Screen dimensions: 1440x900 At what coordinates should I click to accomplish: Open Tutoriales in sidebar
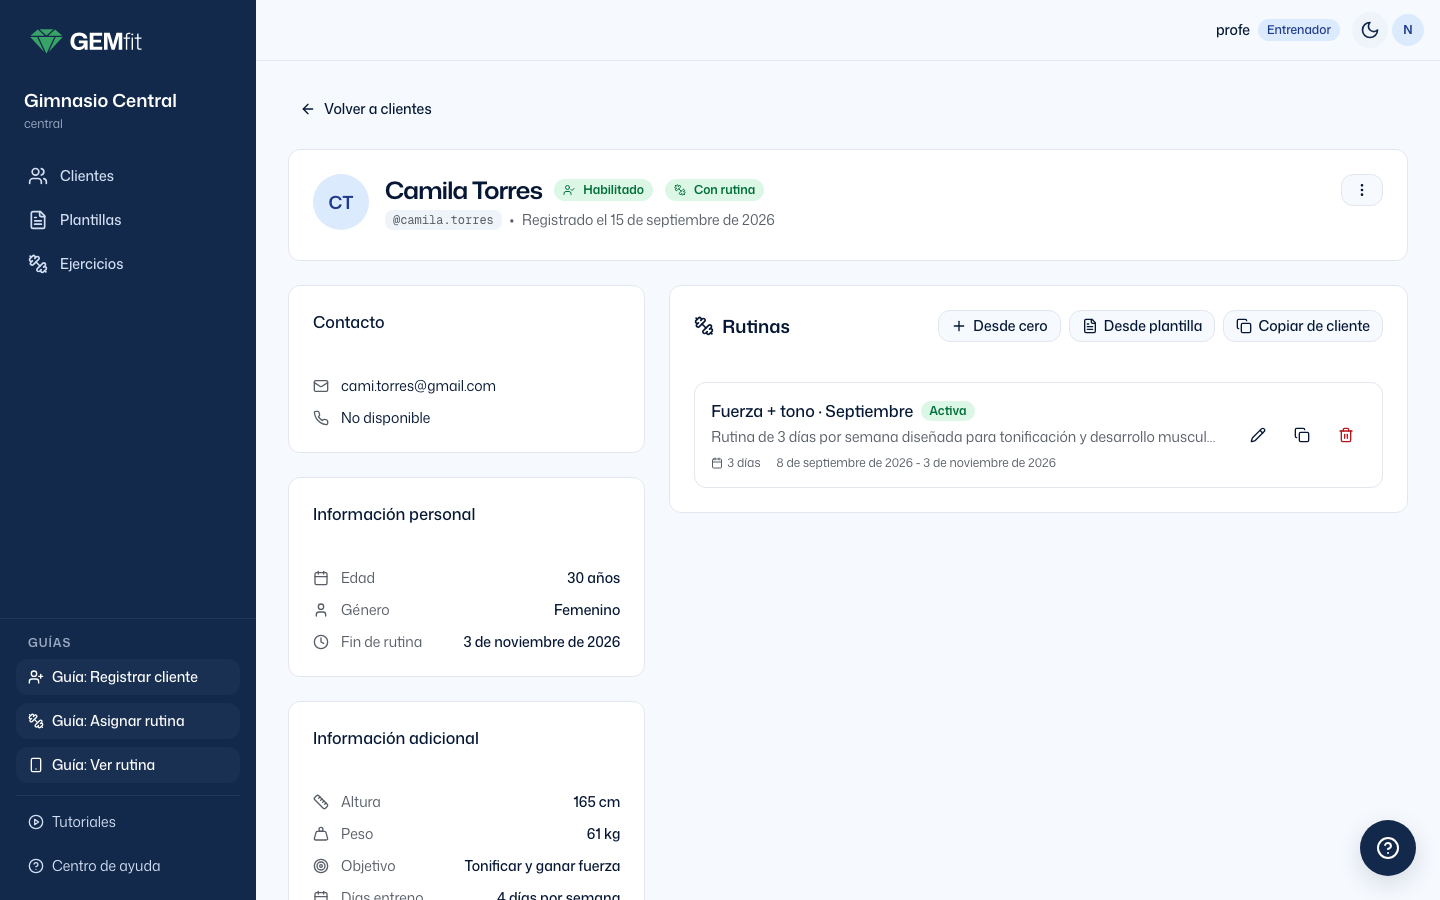[x=128, y=822]
